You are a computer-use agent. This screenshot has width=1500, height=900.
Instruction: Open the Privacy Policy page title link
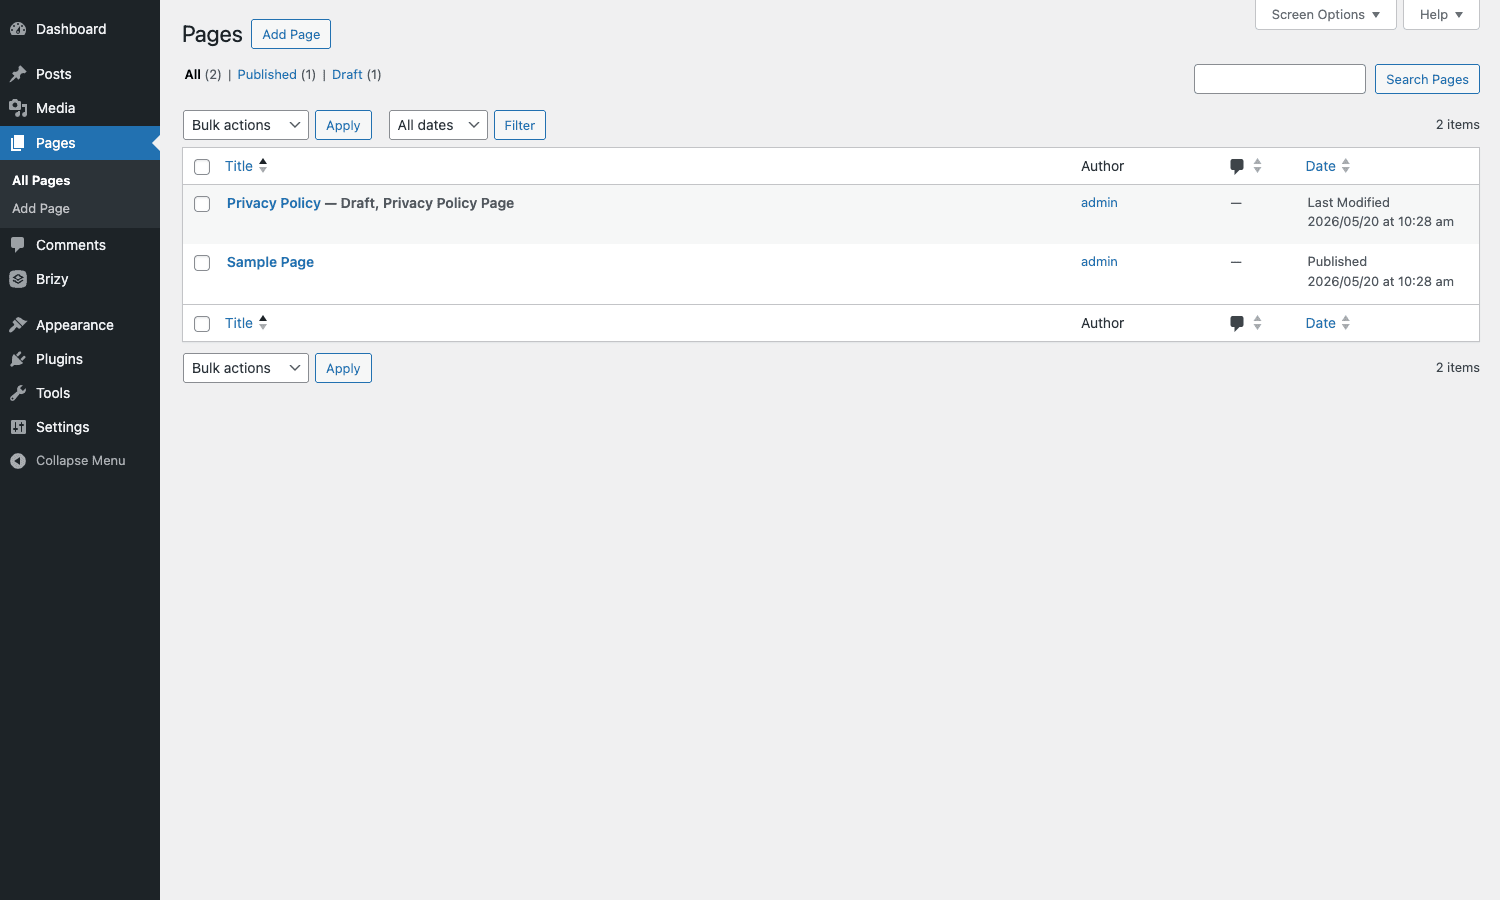pos(274,203)
